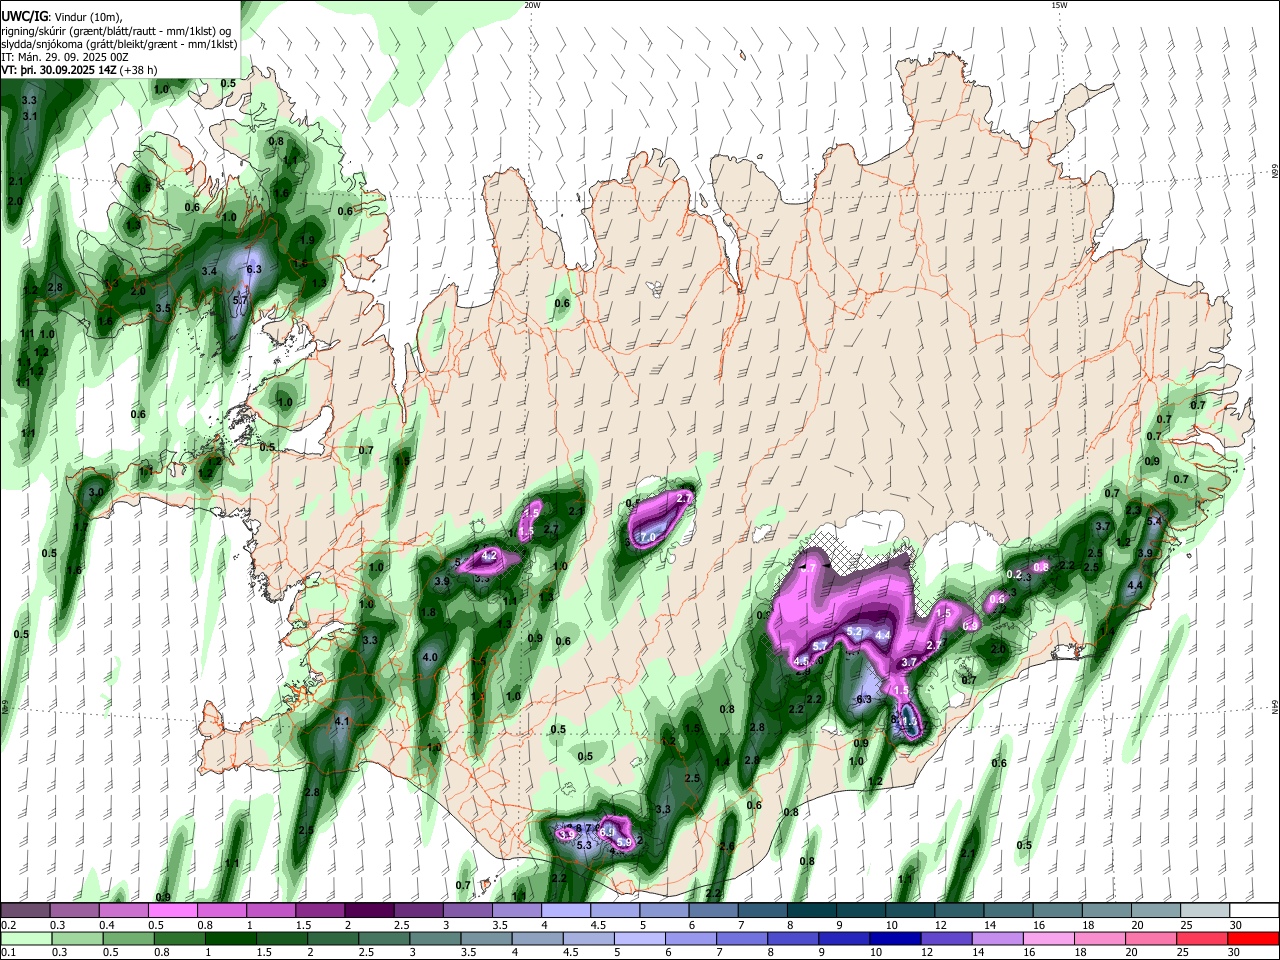
Task: Click the '5.3' value near south coast
Action: 585,845
